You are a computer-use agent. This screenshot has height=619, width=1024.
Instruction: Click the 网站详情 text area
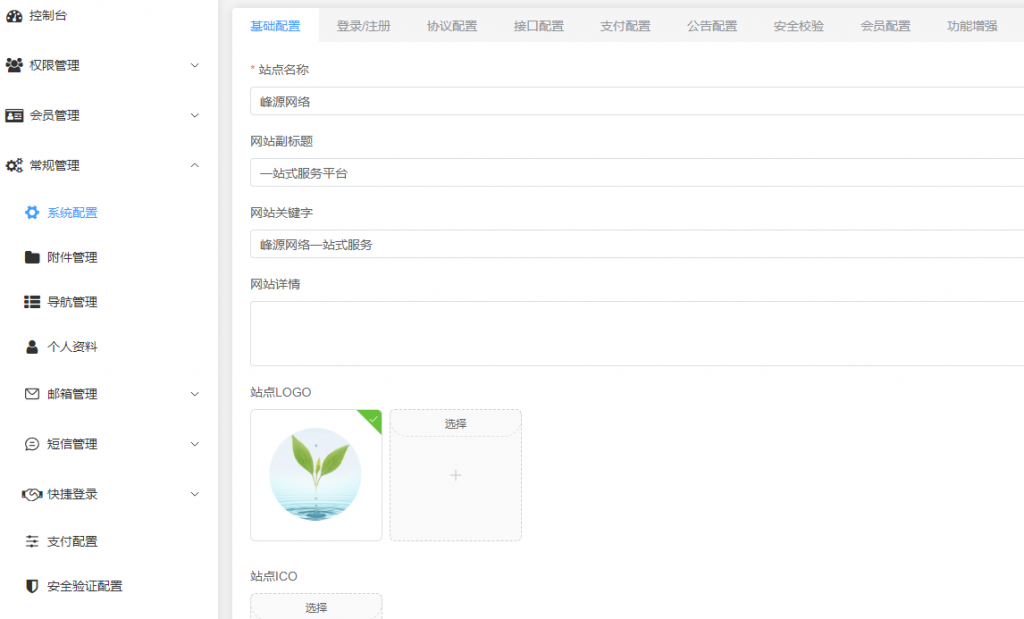click(x=636, y=333)
